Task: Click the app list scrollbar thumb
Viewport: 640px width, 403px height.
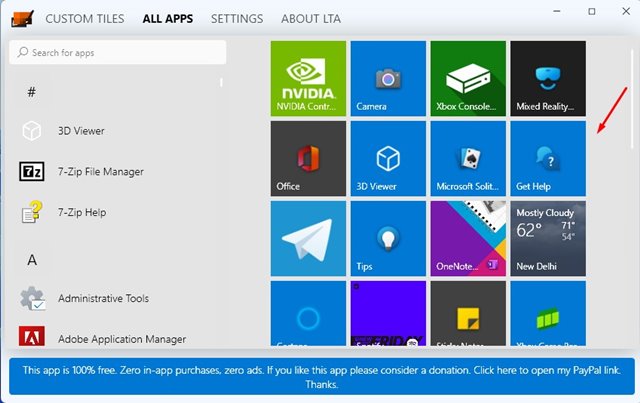Action: (x=221, y=82)
